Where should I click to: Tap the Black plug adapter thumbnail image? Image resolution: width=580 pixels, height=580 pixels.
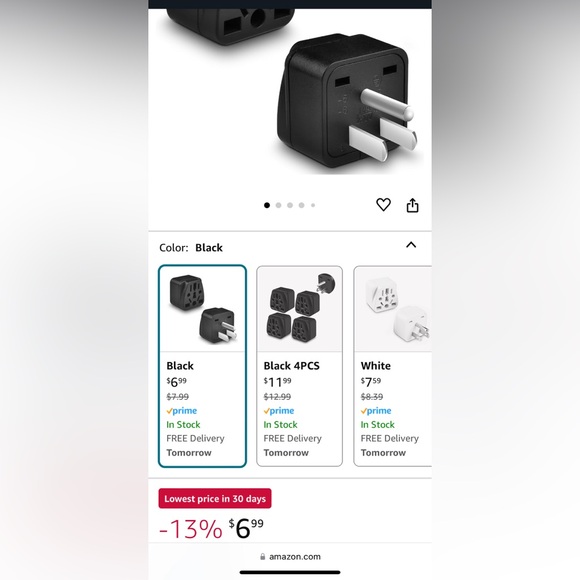203,309
